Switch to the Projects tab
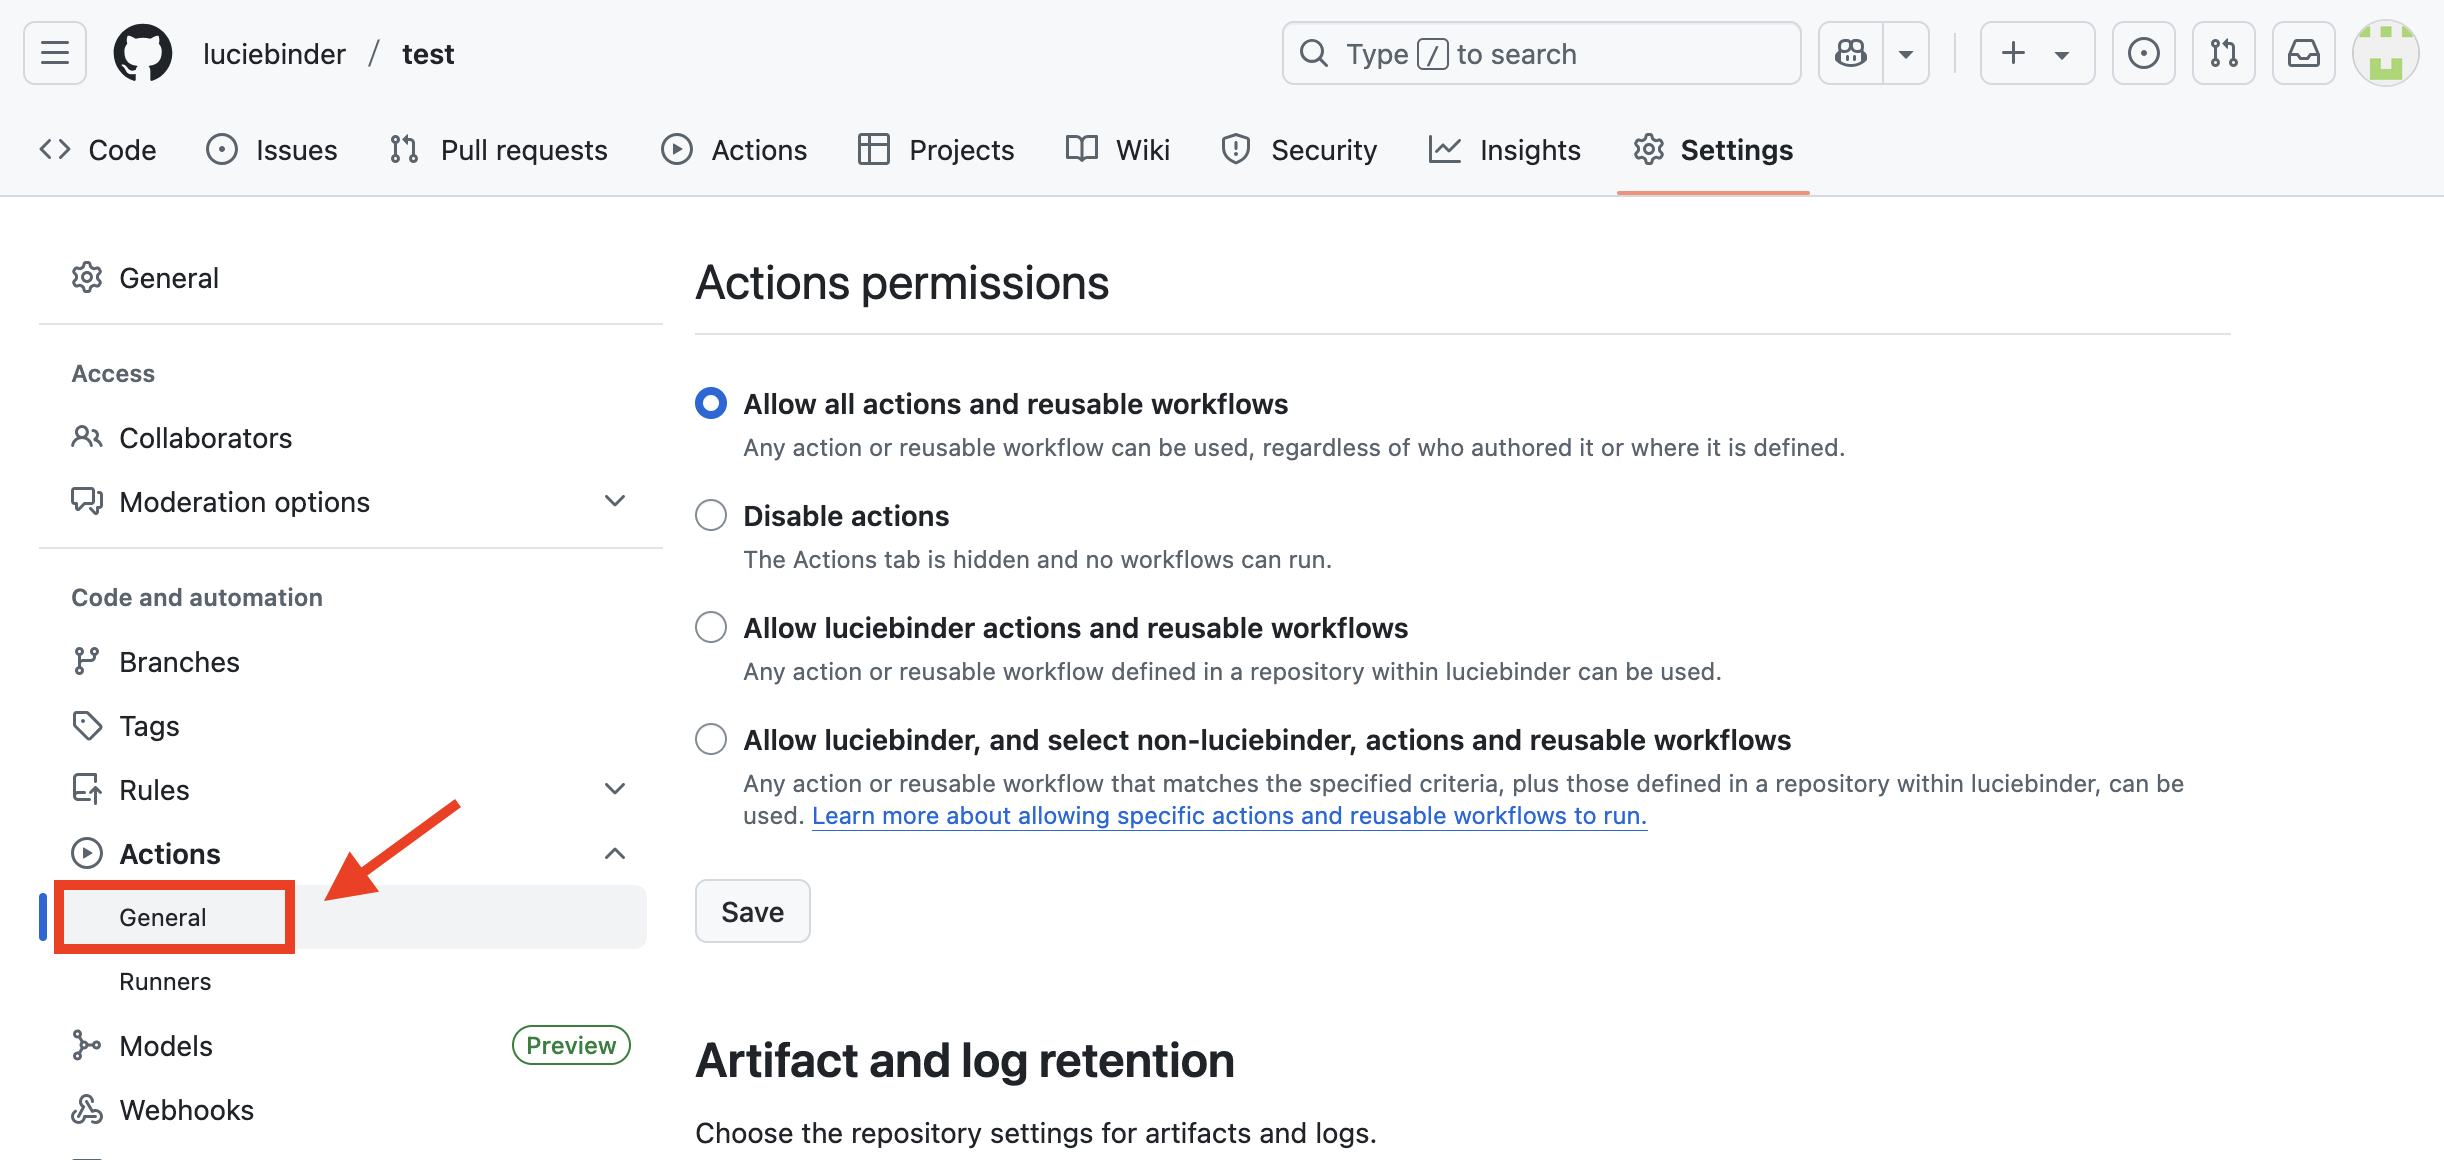 pyautogui.click(x=936, y=150)
